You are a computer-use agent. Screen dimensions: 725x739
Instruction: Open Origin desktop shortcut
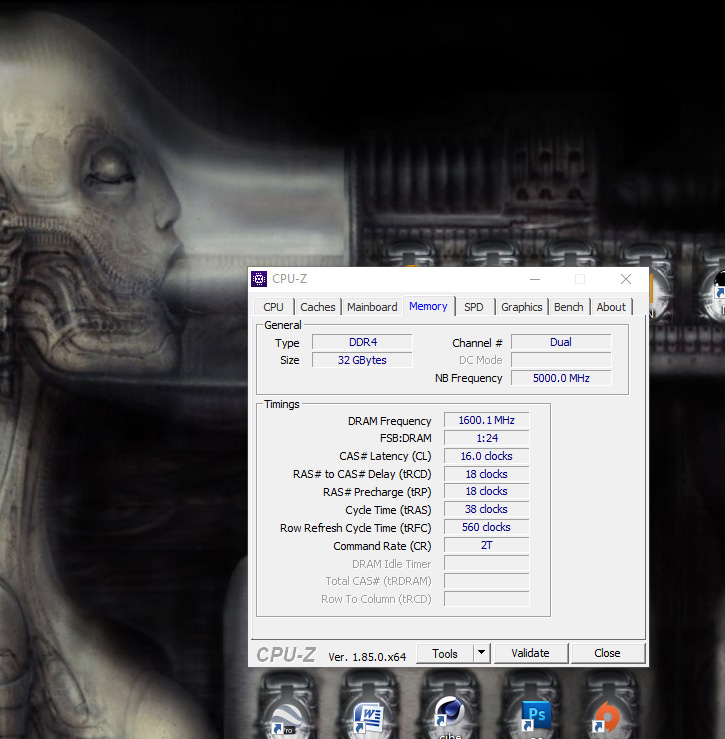click(608, 717)
